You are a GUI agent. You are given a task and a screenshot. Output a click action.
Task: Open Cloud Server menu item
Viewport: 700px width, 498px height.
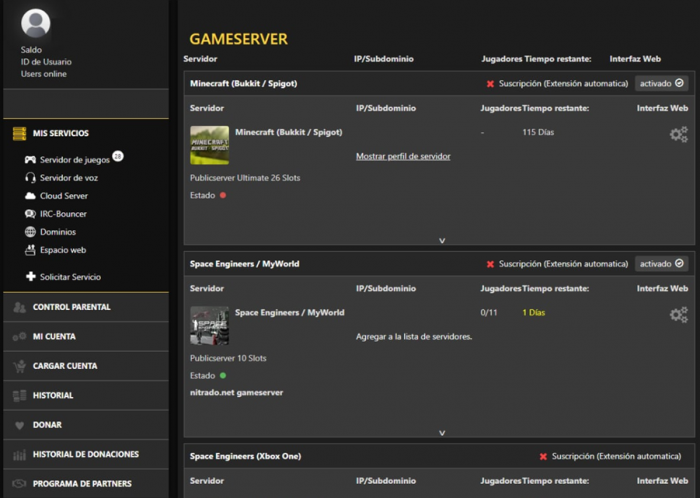coord(64,196)
